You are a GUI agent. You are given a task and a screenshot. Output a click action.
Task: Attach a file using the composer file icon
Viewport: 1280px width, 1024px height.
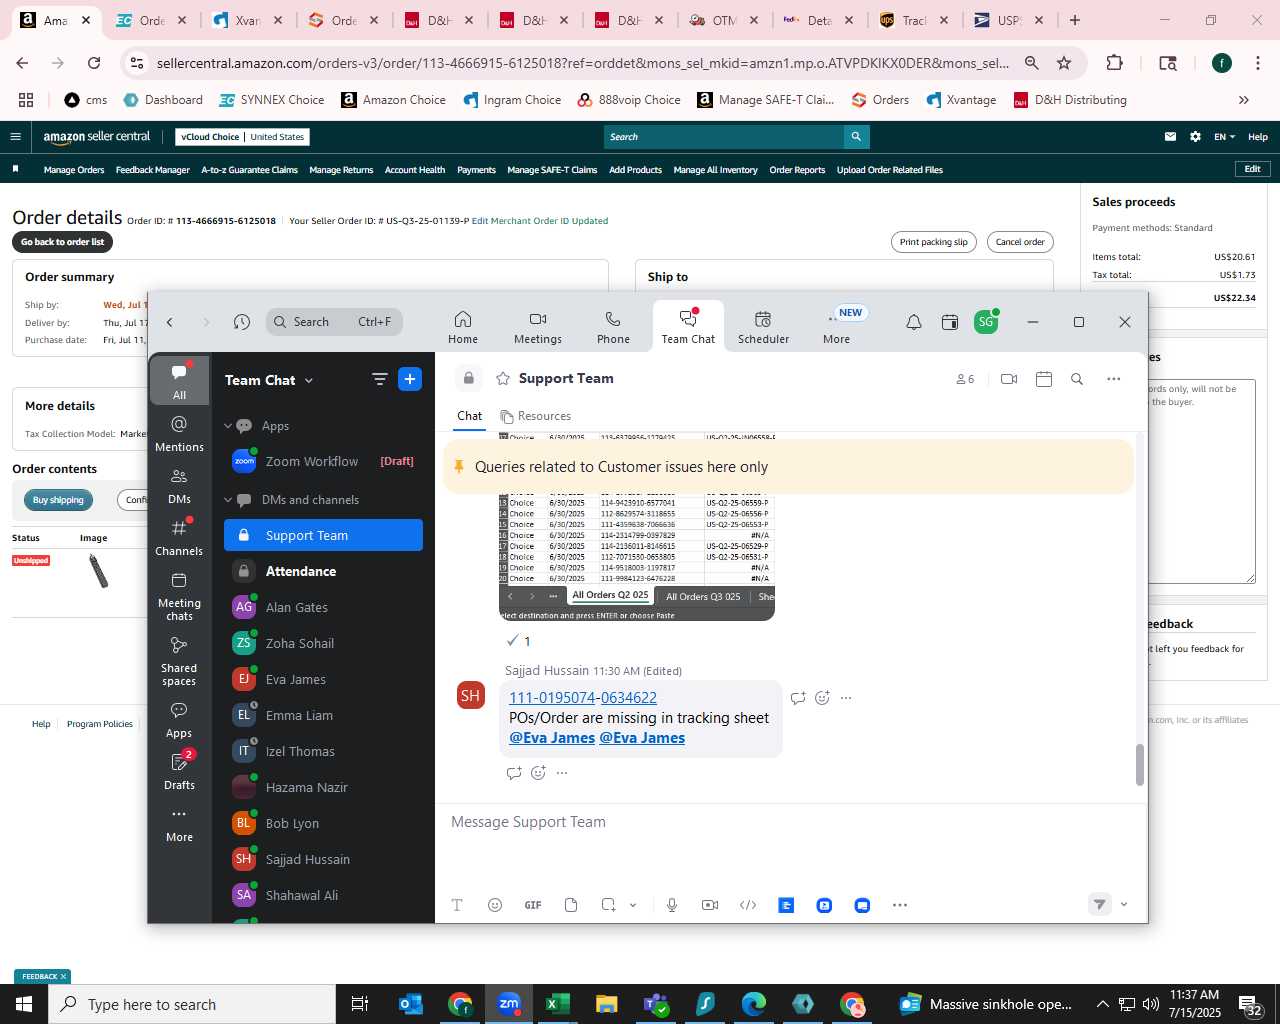[571, 905]
